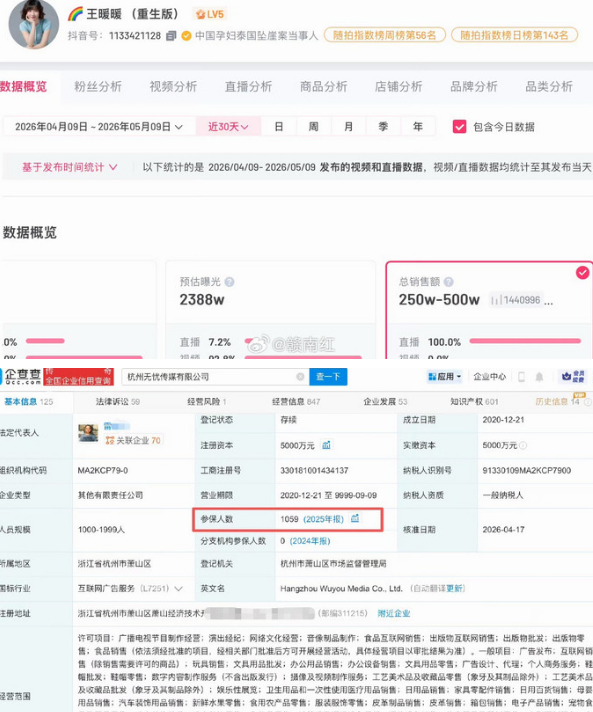This screenshot has width=593, height=712.
Task: Toggle the checked mark on 总销售额 card
Action: tap(583, 272)
